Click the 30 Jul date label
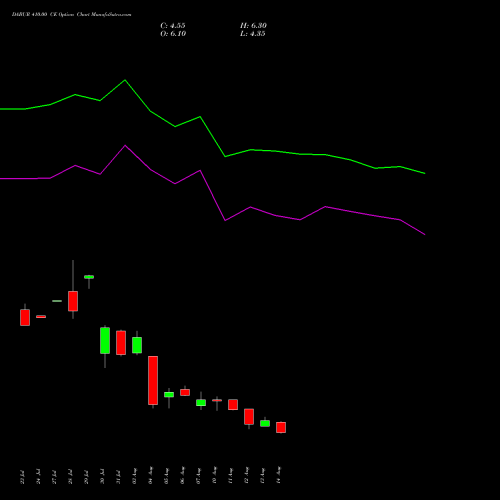 (102, 477)
